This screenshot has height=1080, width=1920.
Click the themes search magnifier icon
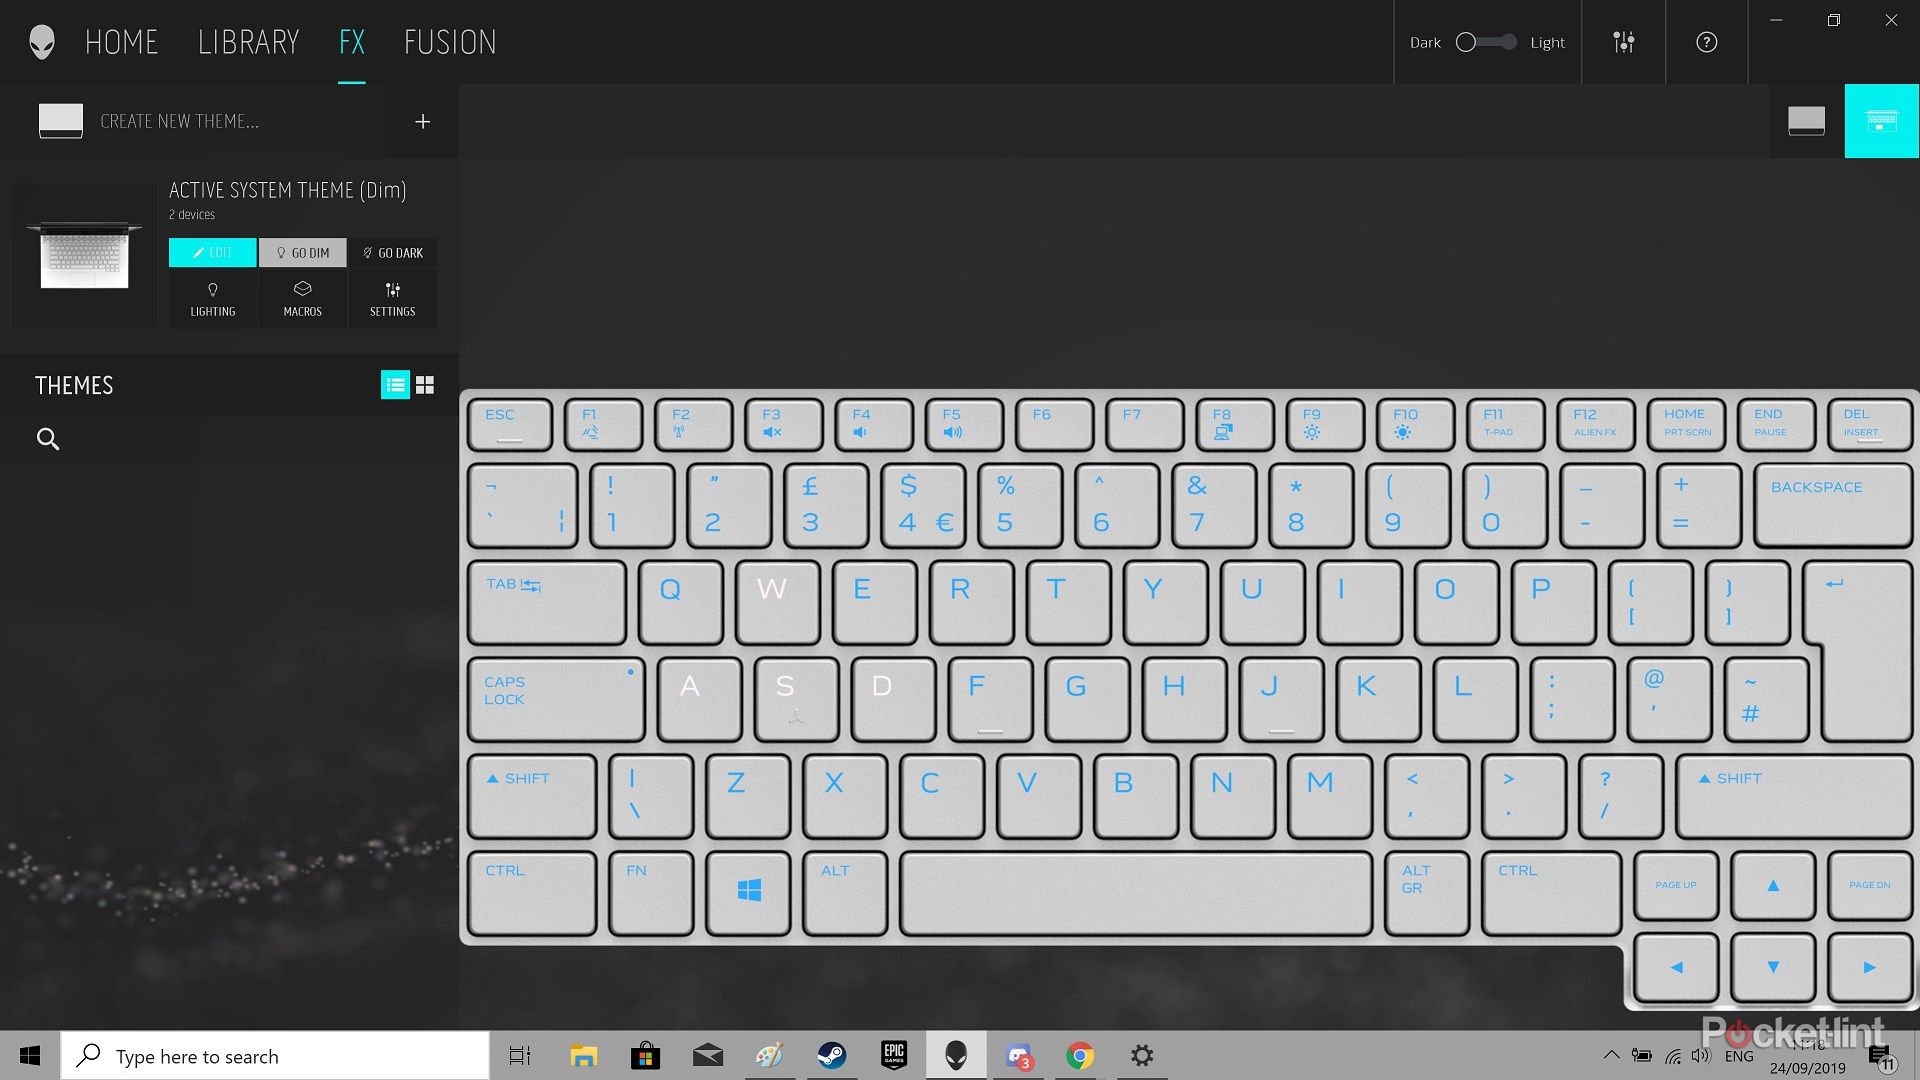pyautogui.click(x=48, y=439)
